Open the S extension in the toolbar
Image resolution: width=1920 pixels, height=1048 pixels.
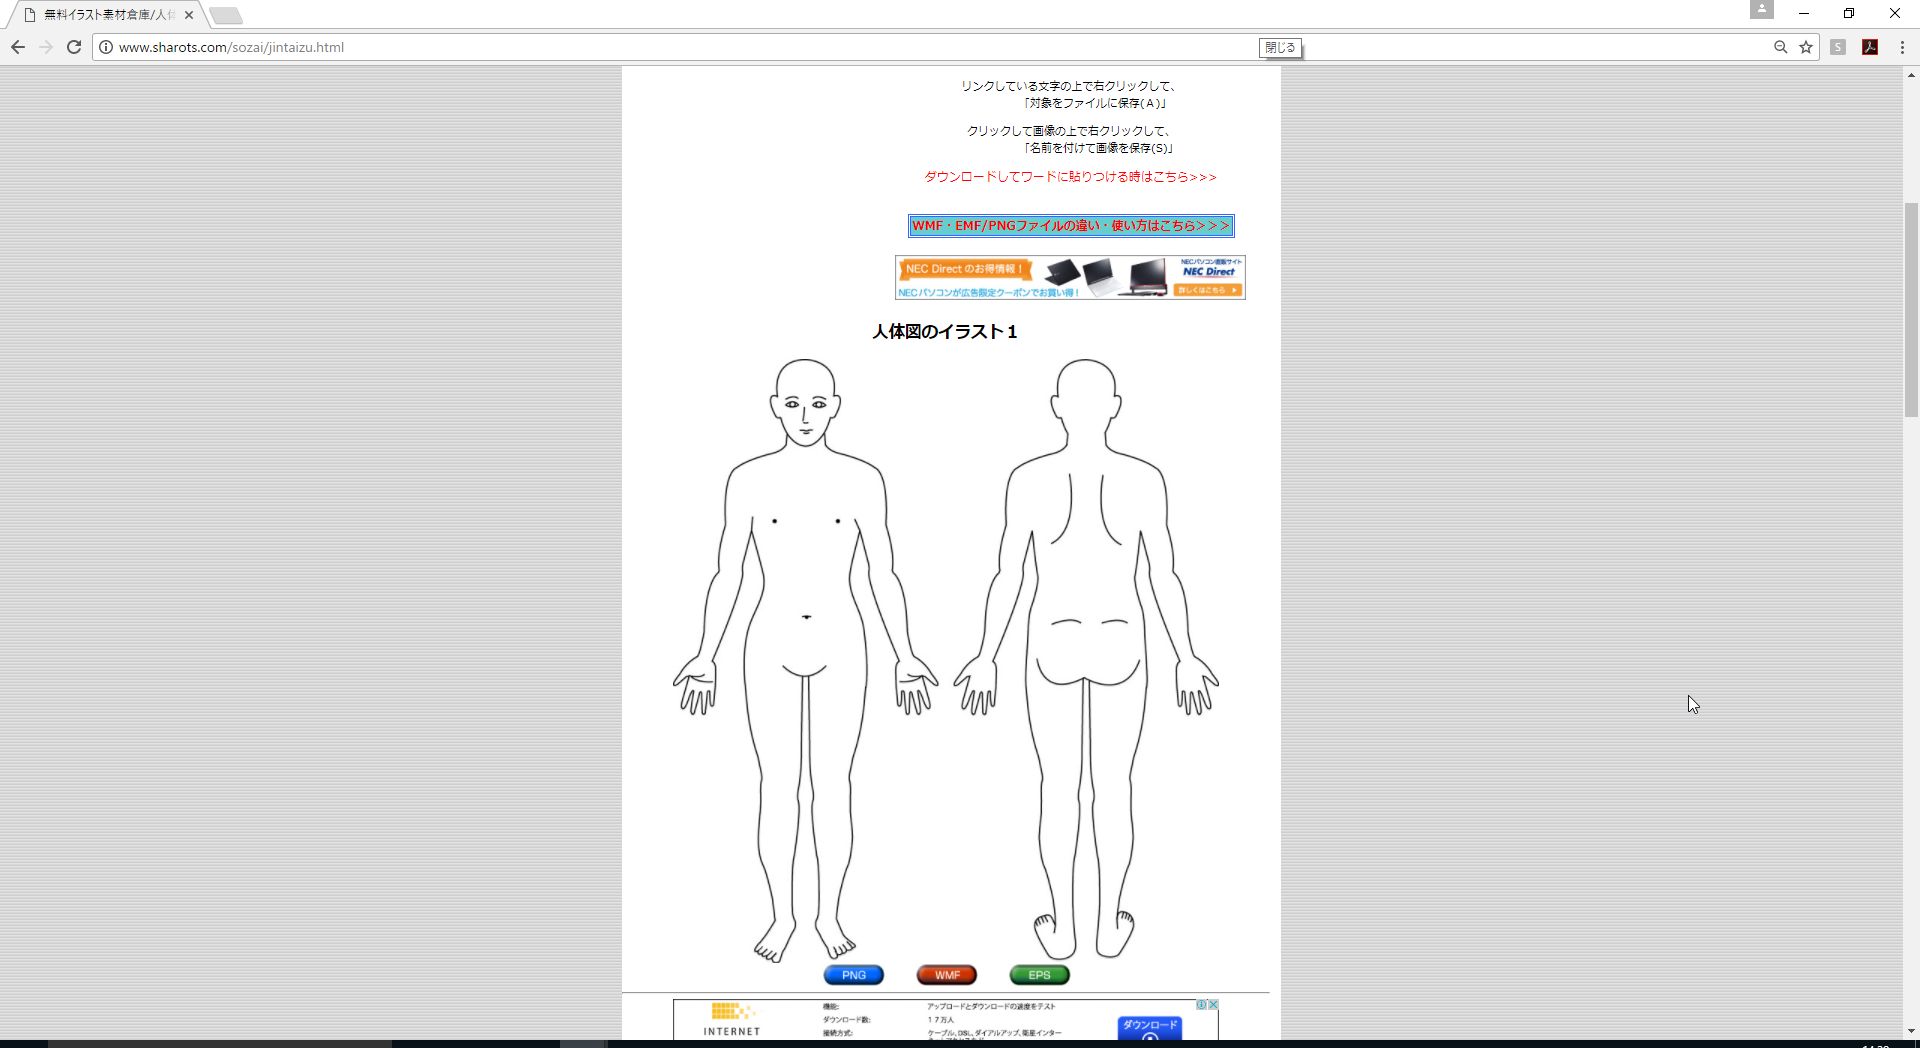pos(1838,47)
